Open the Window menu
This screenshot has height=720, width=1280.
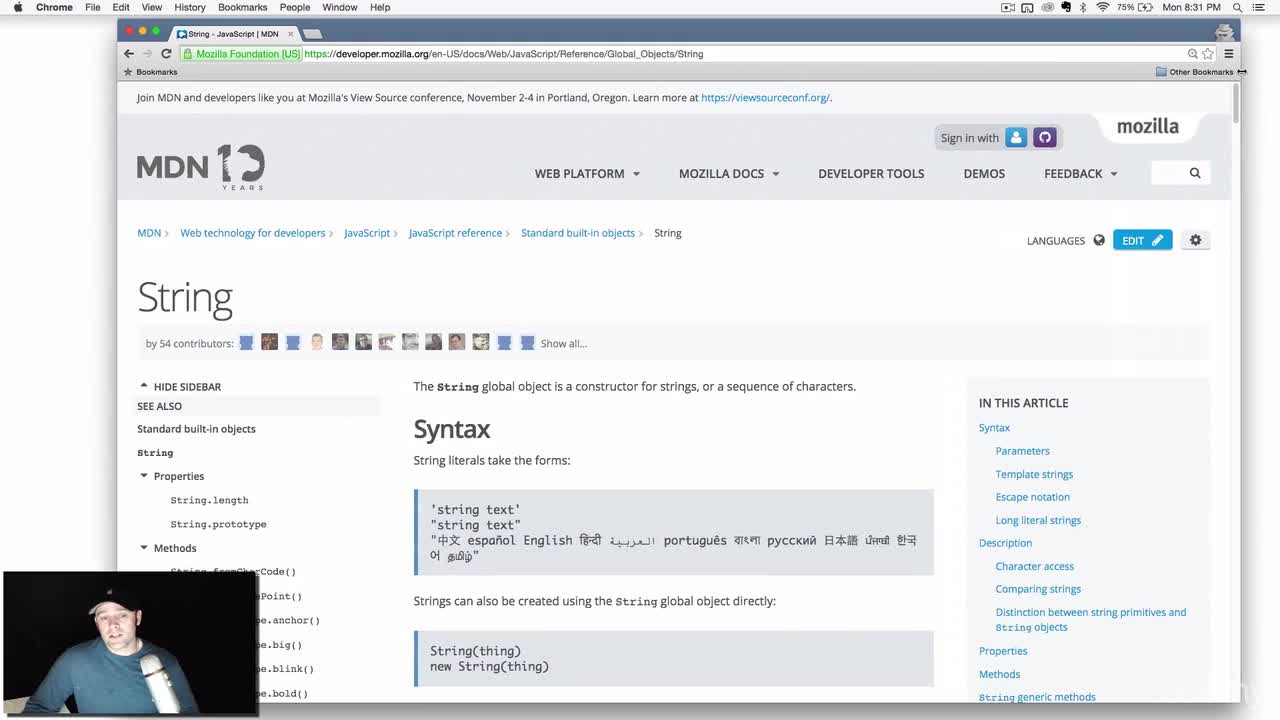click(x=340, y=7)
